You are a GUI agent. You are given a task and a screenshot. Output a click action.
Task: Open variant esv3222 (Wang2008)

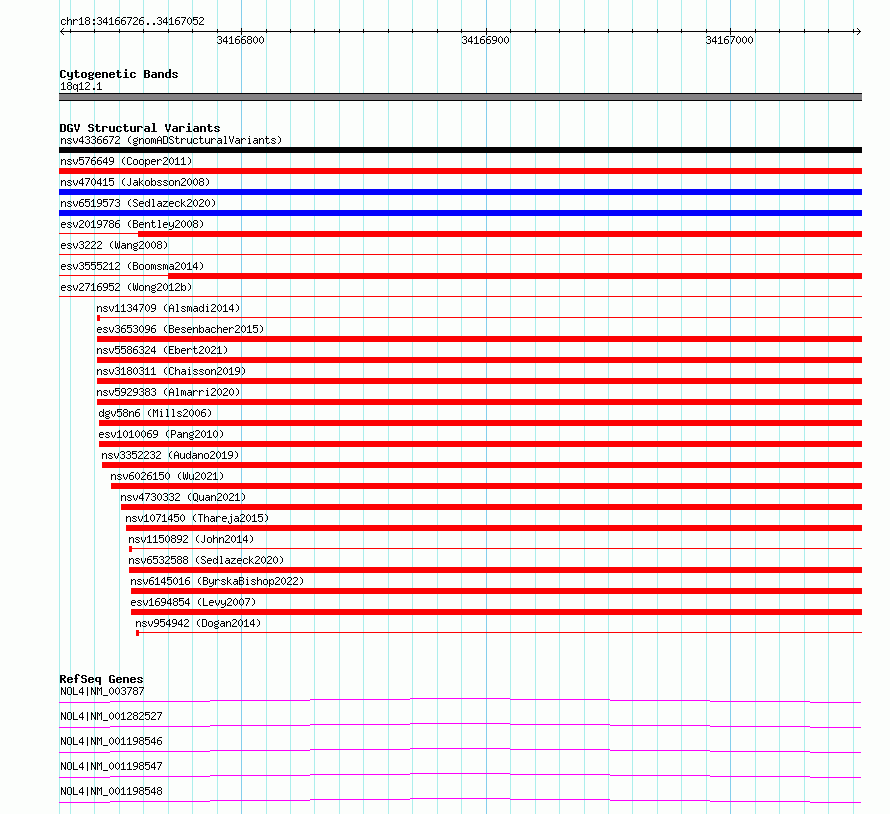[114, 245]
